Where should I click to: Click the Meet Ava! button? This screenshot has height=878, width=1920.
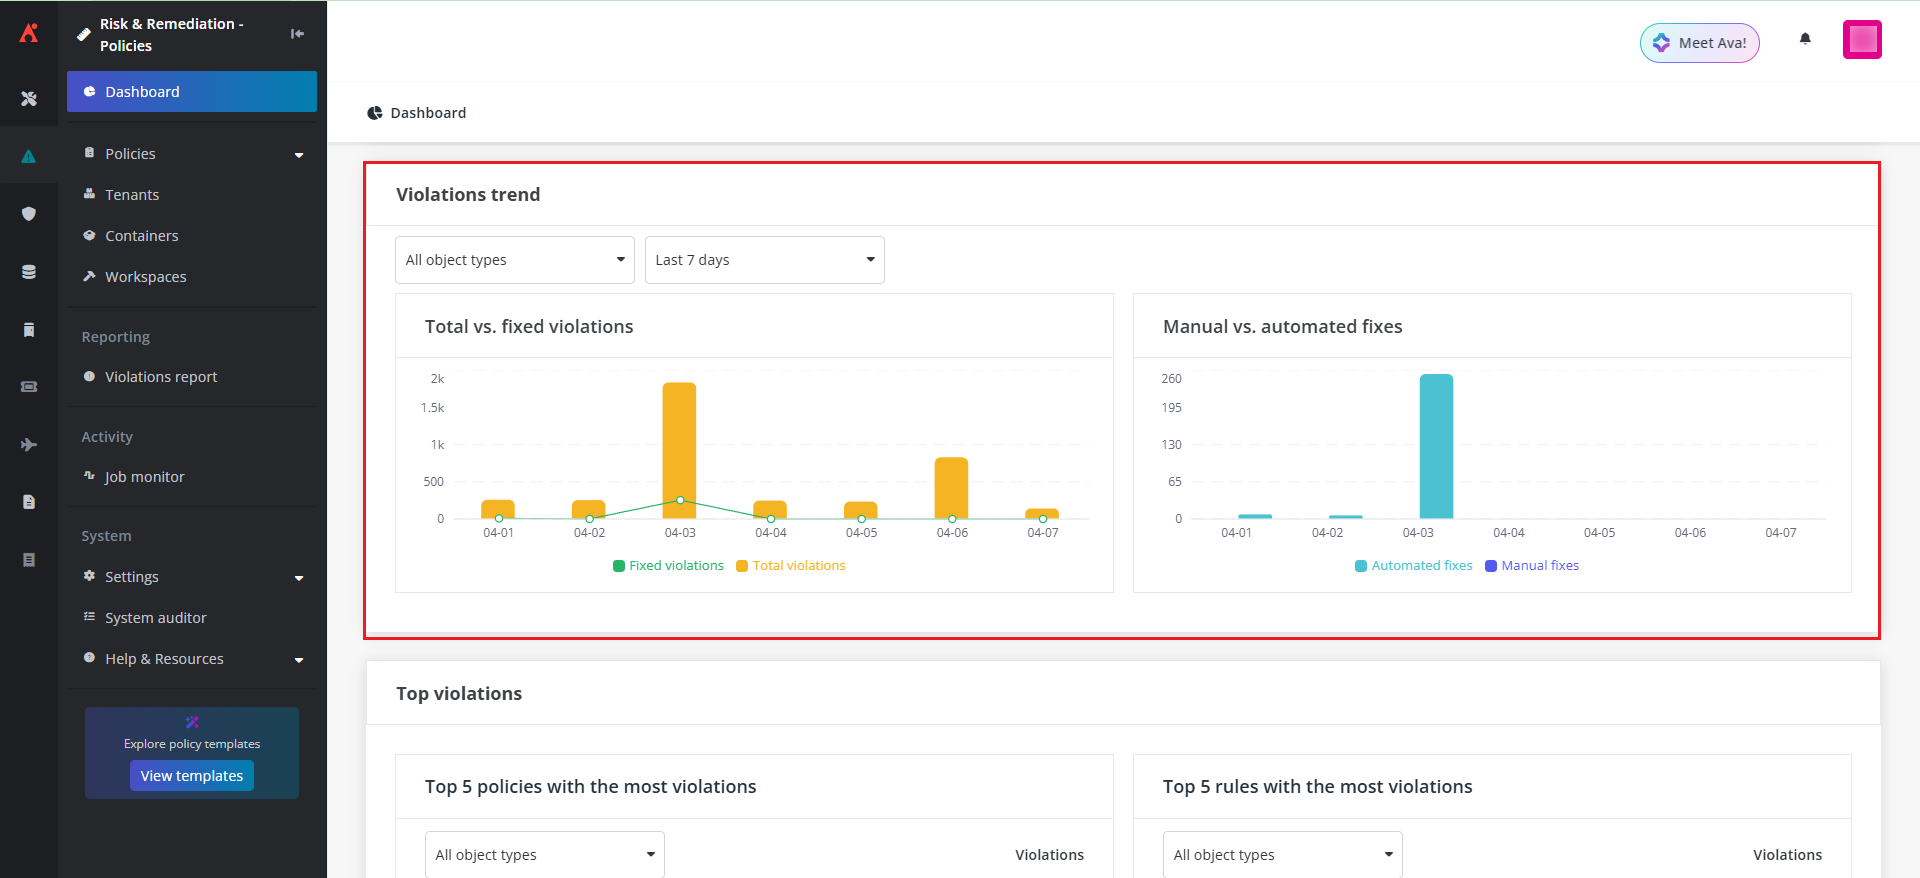pos(1699,43)
